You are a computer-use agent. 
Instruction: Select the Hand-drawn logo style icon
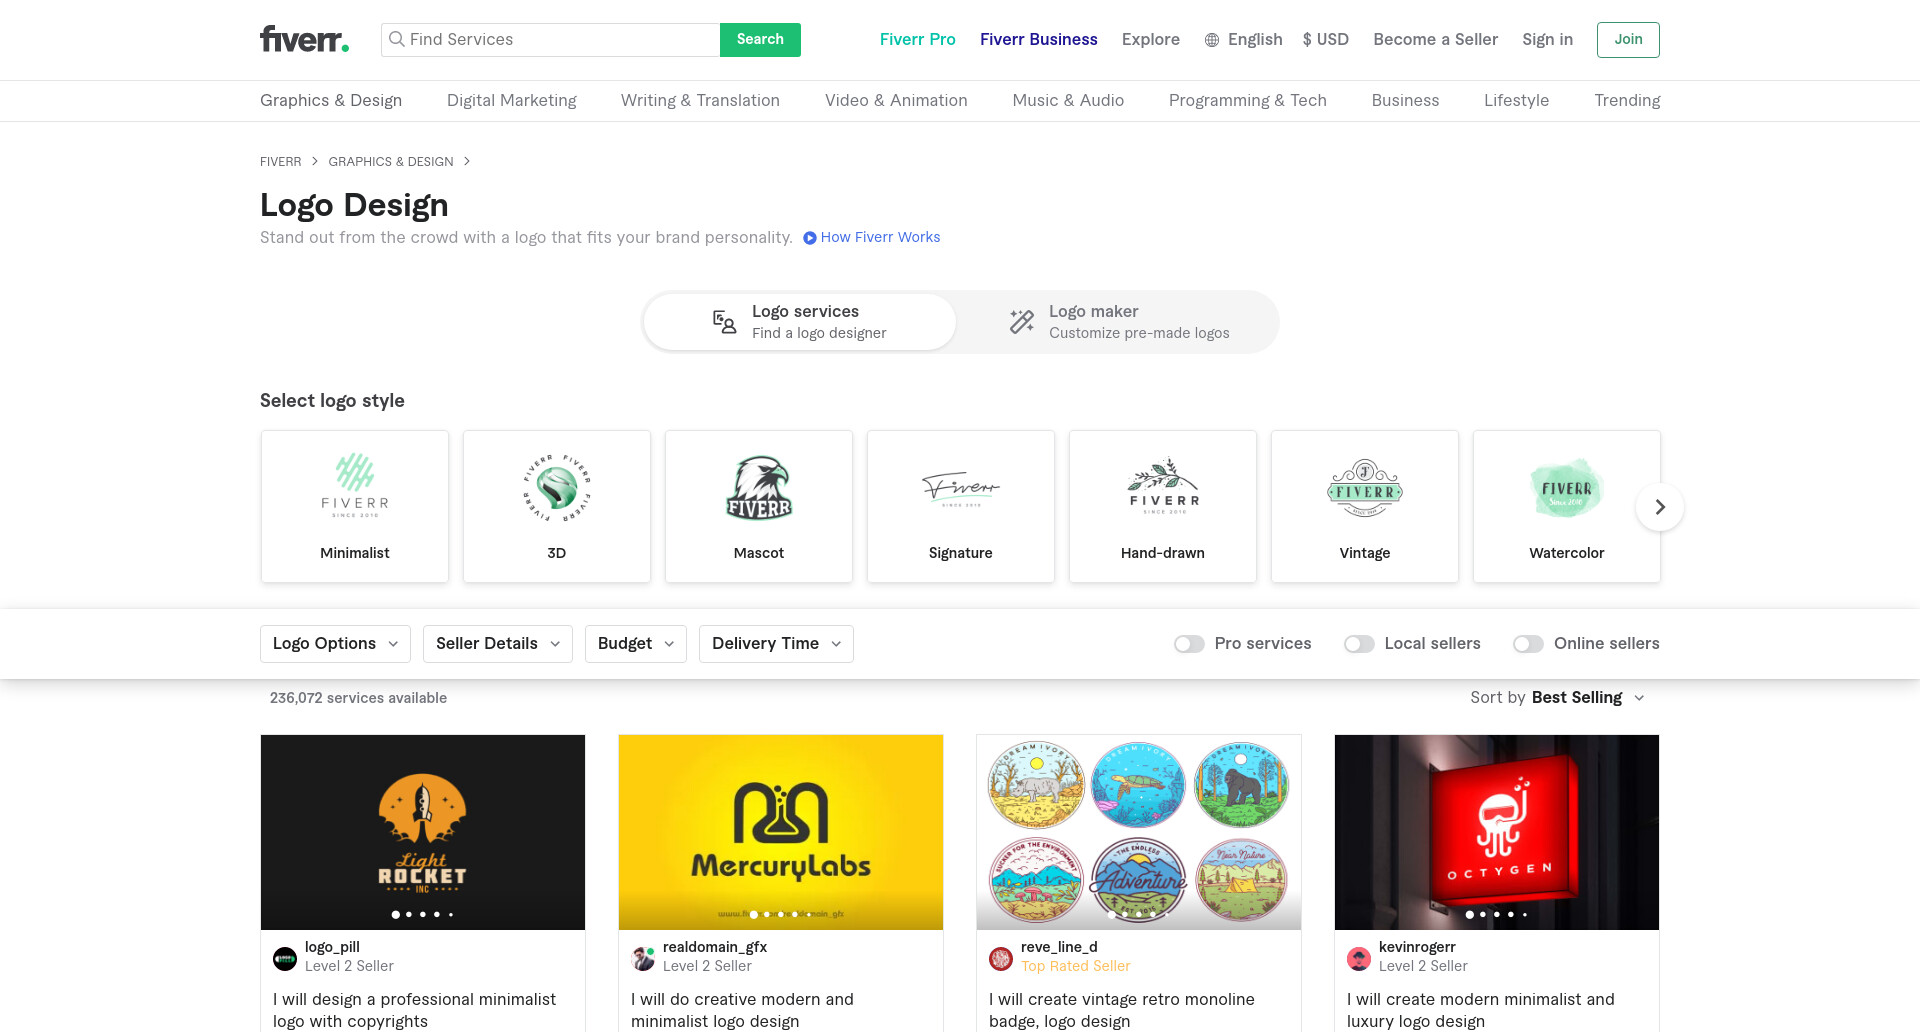[1163, 487]
